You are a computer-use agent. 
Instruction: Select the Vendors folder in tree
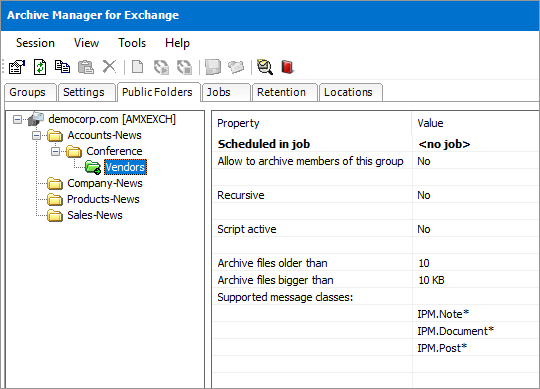tap(125, 167)
